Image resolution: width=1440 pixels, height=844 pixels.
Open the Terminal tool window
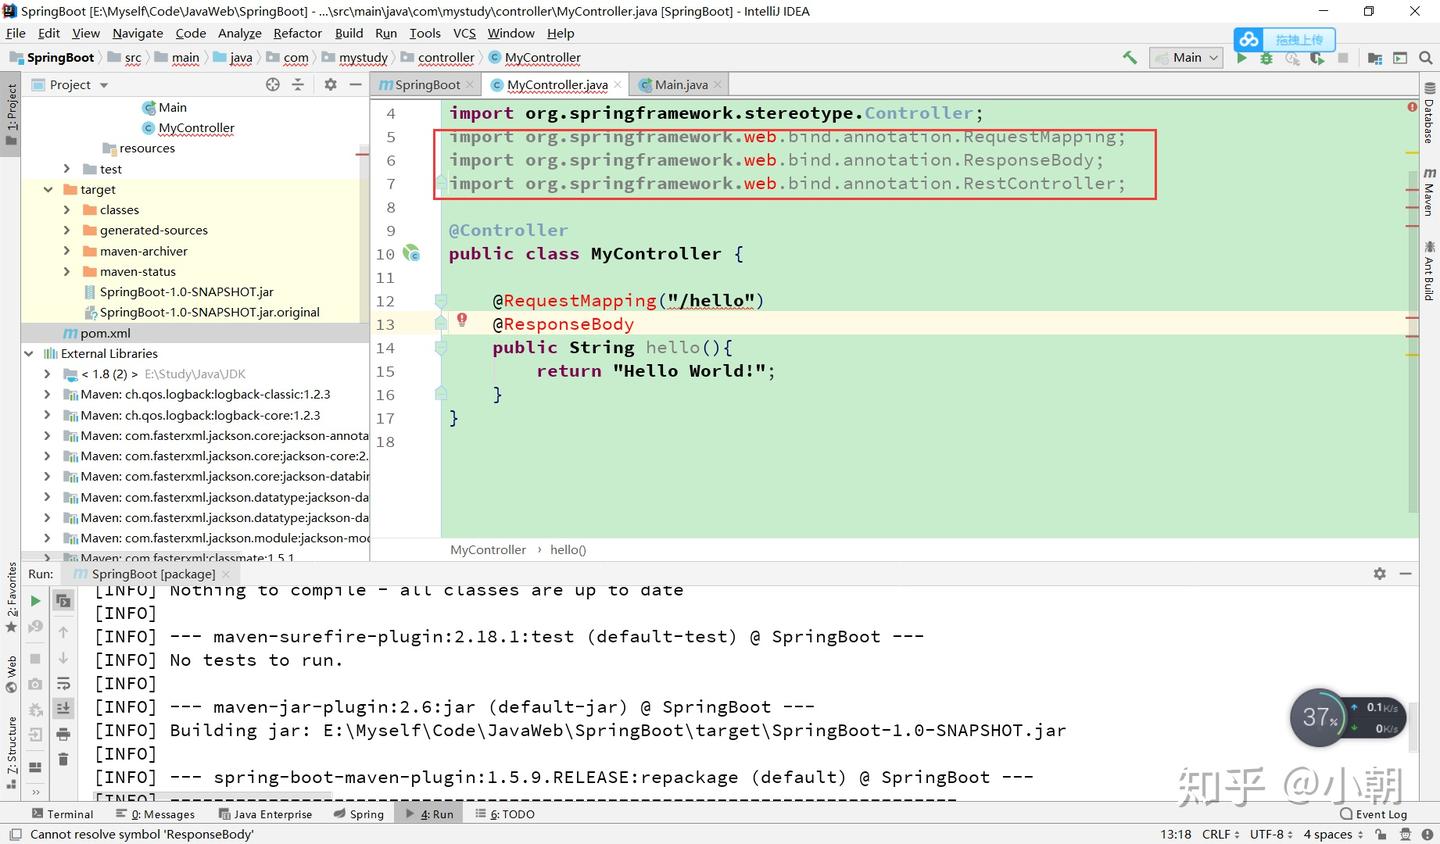point(62,814)
